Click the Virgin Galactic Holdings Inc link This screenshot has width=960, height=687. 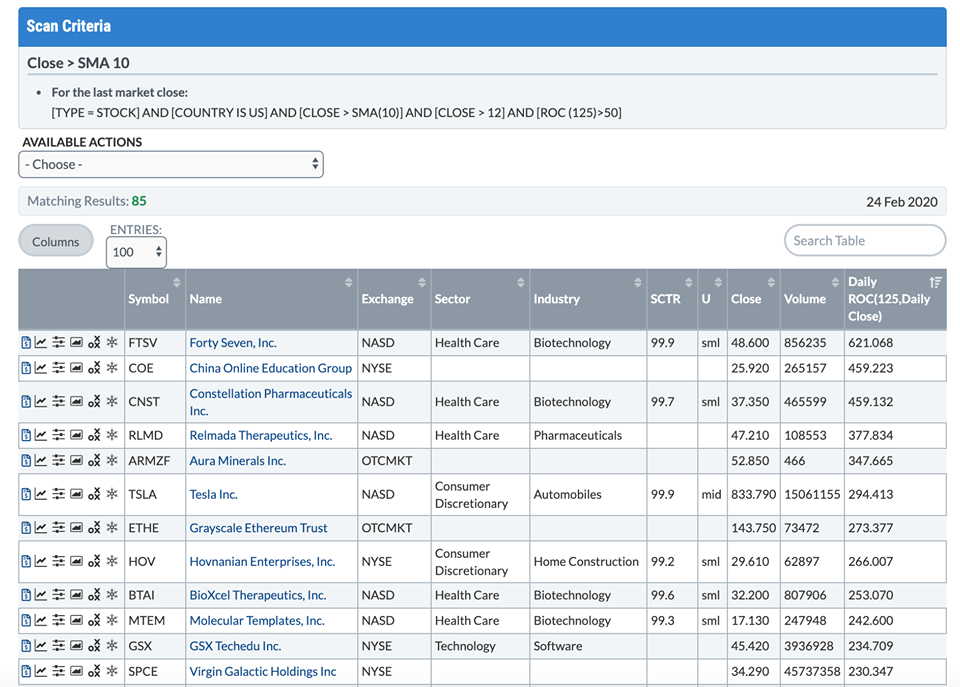pyautogui.click(x=263, y=671)
